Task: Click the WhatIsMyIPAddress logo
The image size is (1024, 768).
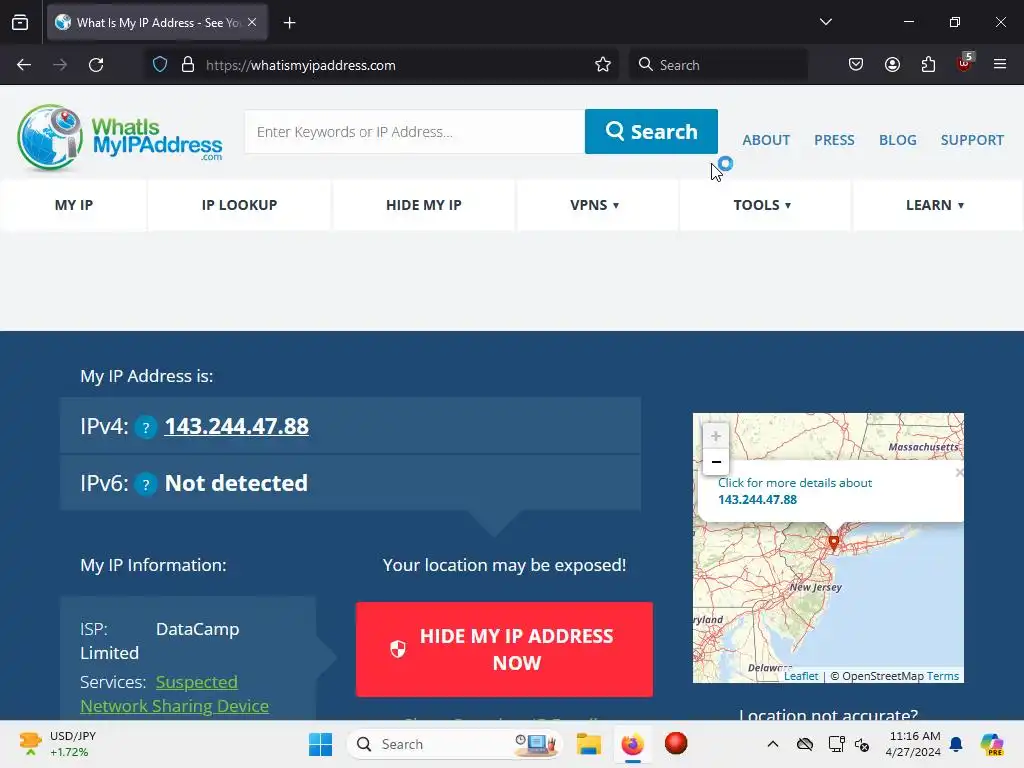Action: point(120,137)
